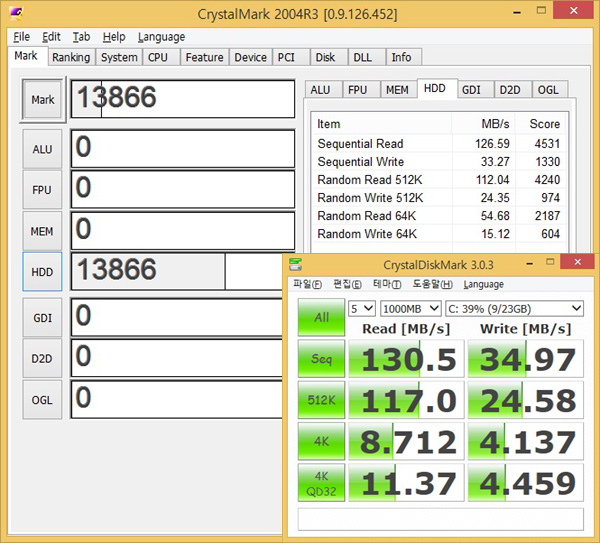Start the 512K test button
600x543 pixels.
pos(321,400)
